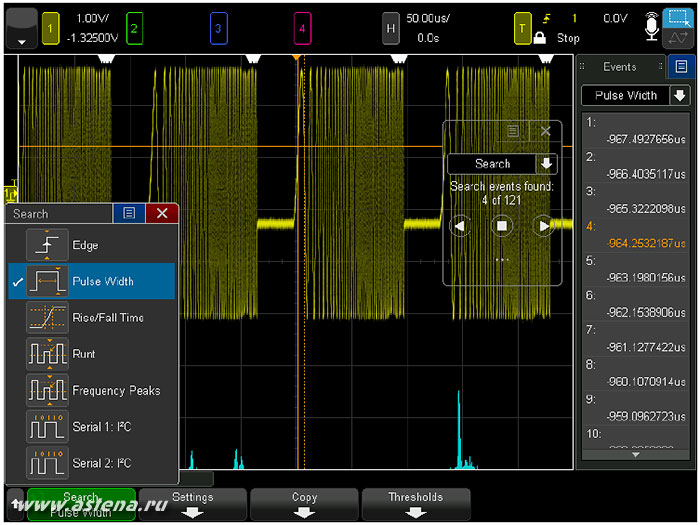Click the 0.0V trigger level value
Viewport: 700px width, 525px height.
tap(615, 18)
